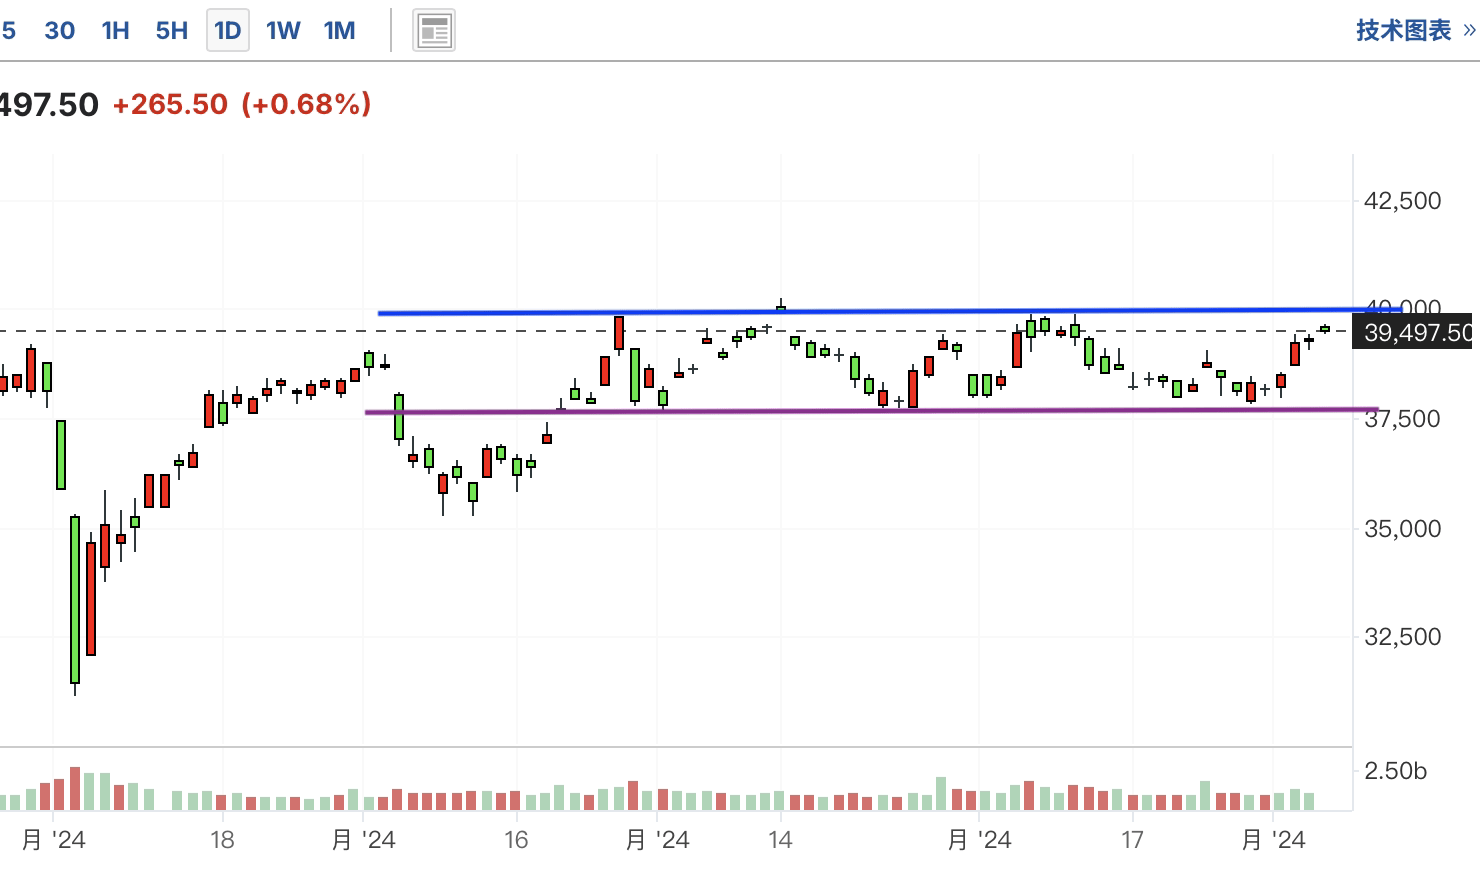Click the 14 date axis label
The image size is (1480, 870).
[780, 839]
